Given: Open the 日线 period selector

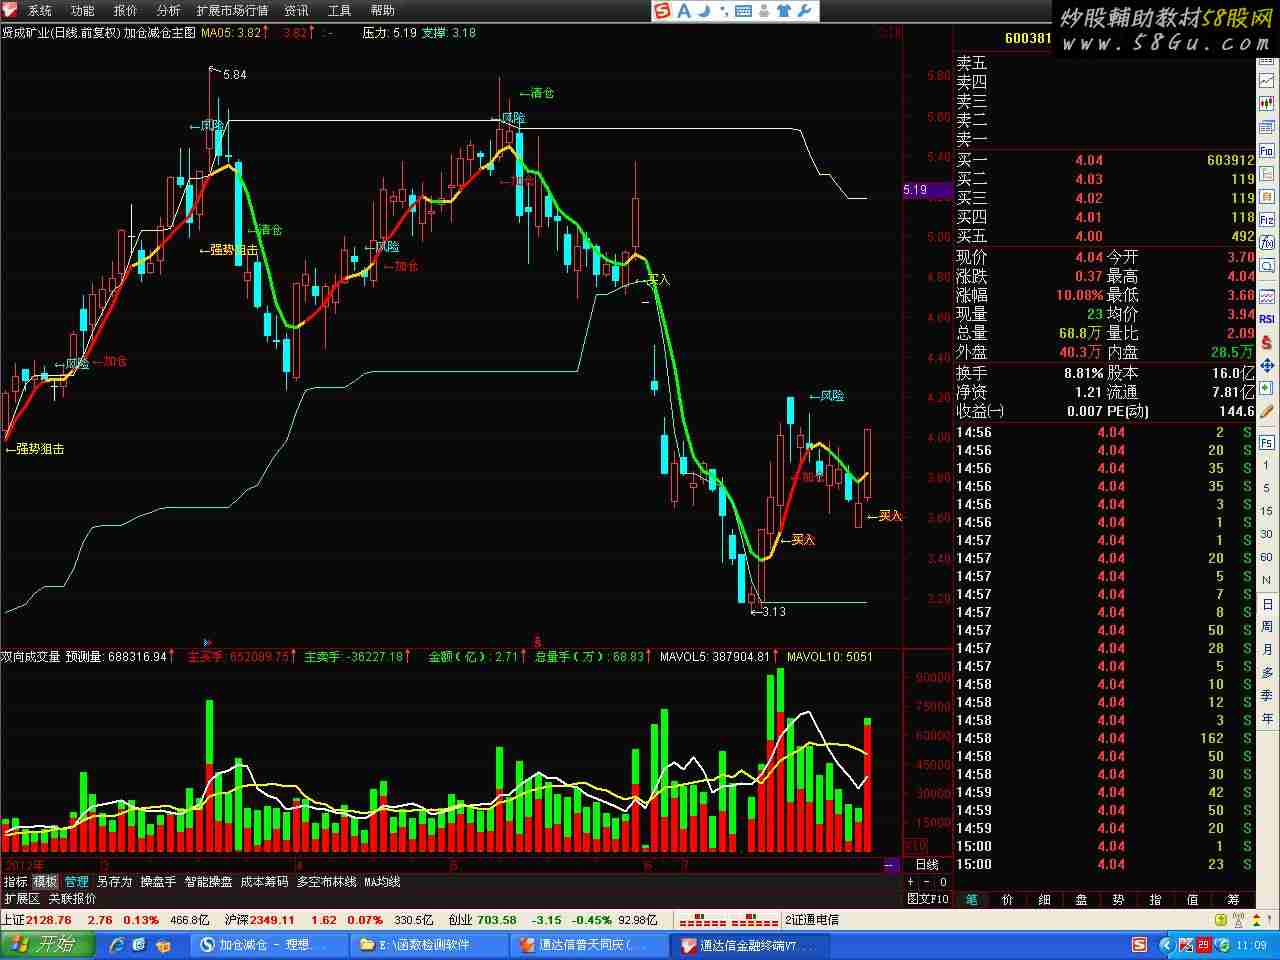Looking at the screenshot, I should point(927,865).
